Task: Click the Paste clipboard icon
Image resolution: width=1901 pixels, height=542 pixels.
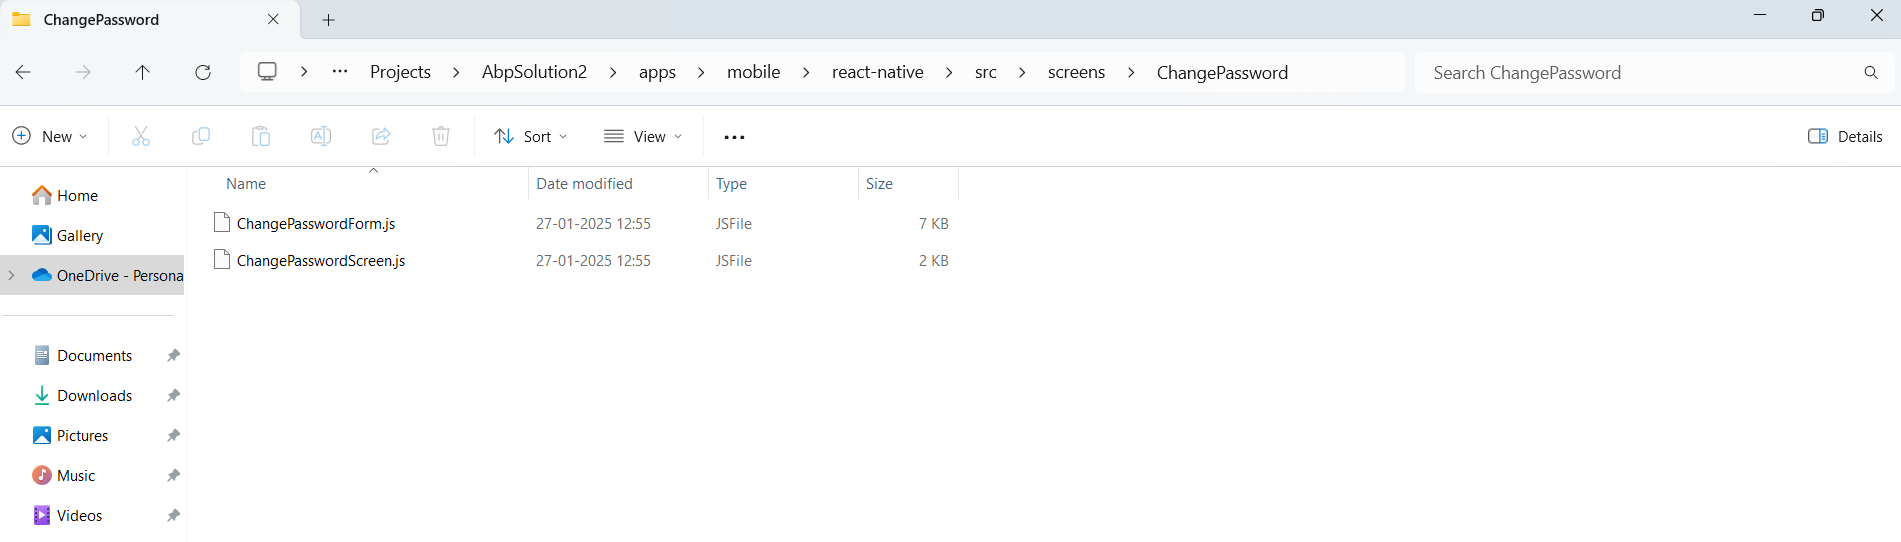Action: (261, 137)
